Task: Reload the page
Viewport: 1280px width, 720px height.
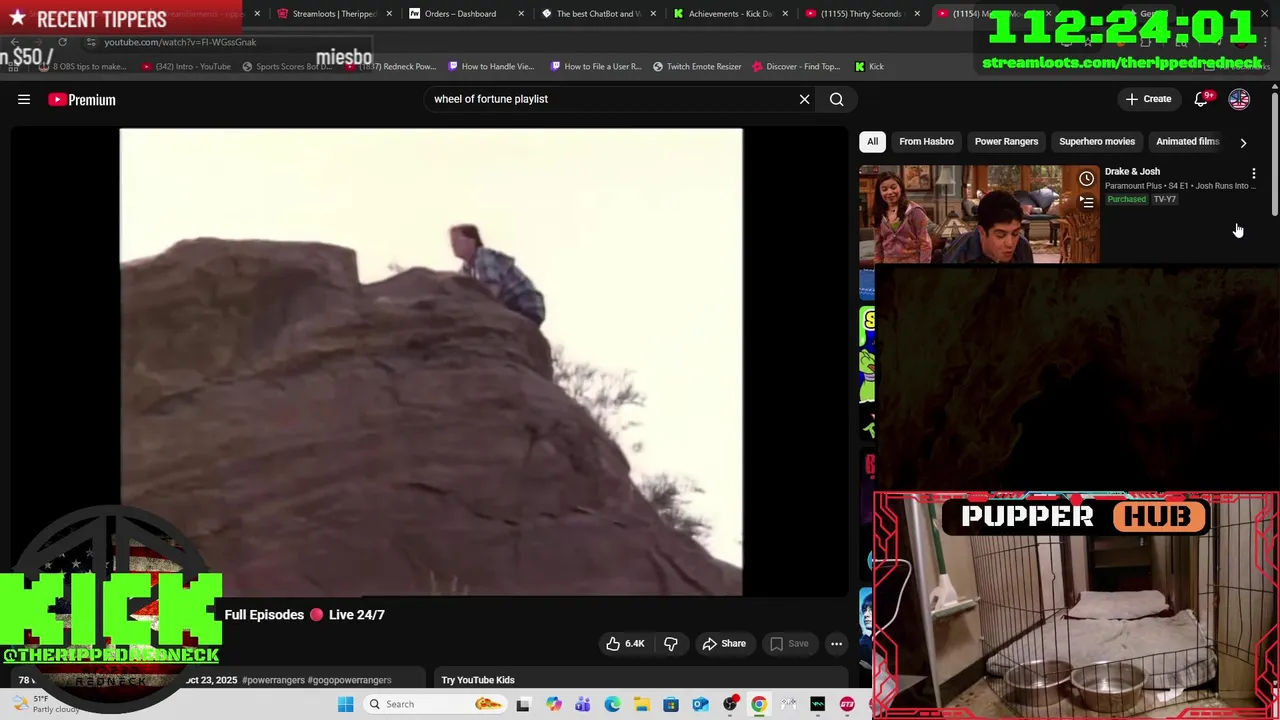Action: tap(62, 42)
